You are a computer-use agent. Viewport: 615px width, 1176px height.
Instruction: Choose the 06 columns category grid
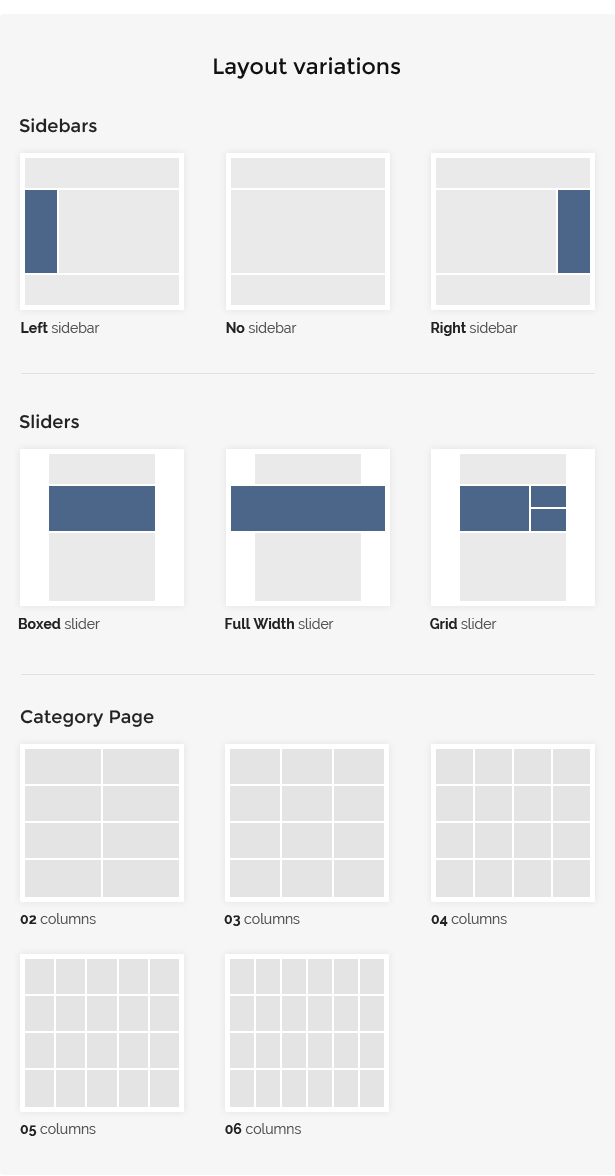[x=307, y=1033]
